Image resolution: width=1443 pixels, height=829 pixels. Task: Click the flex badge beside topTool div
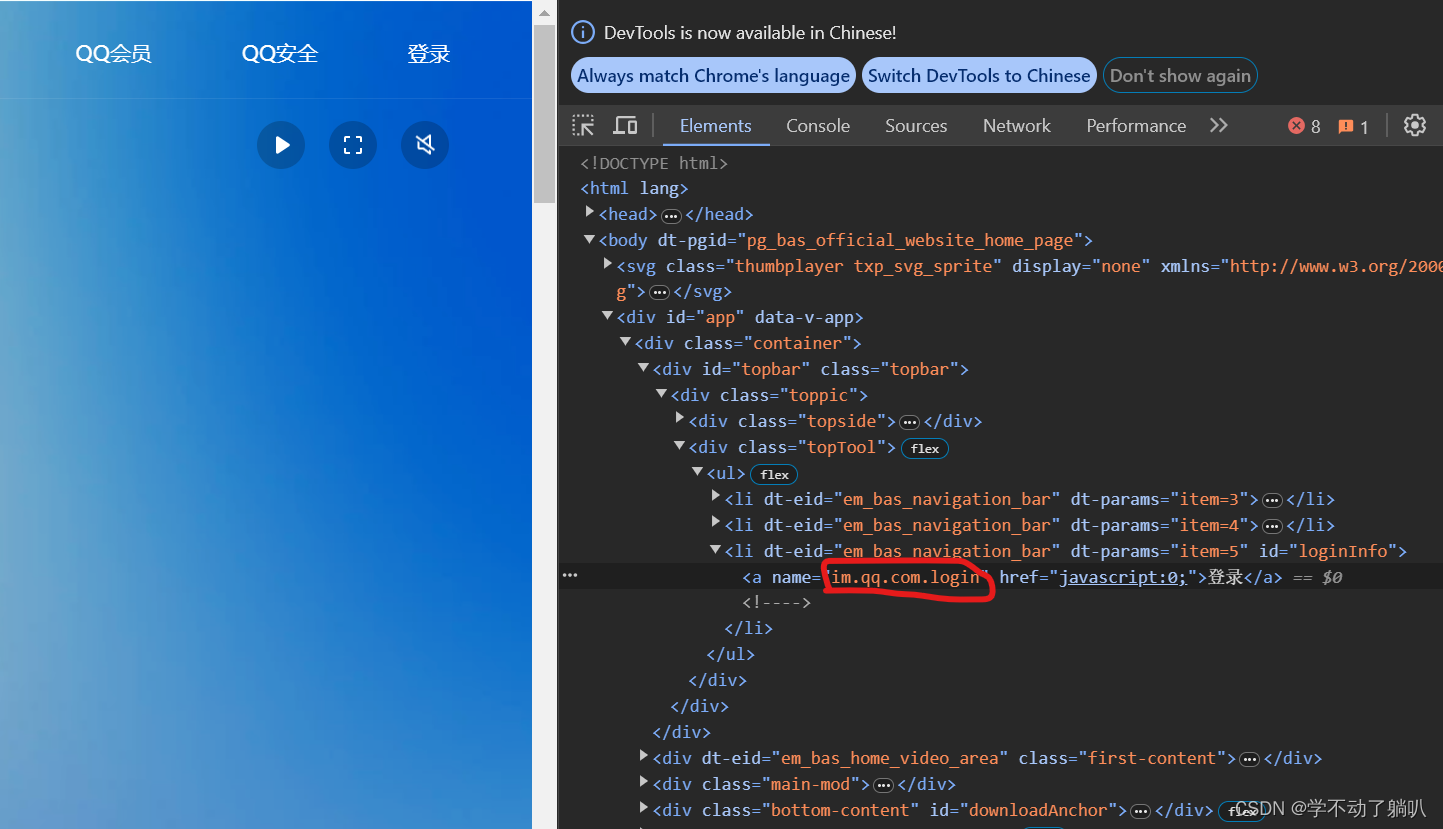(925, 448)
